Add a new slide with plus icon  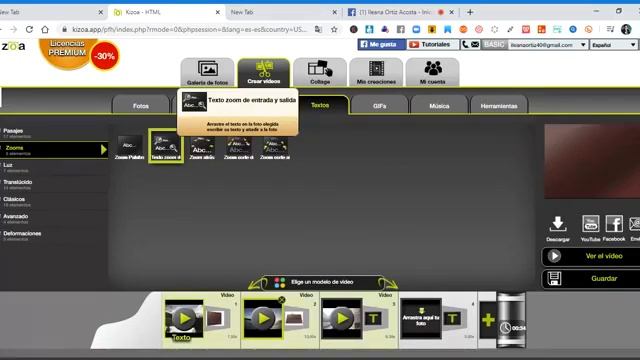coord(488,320)
